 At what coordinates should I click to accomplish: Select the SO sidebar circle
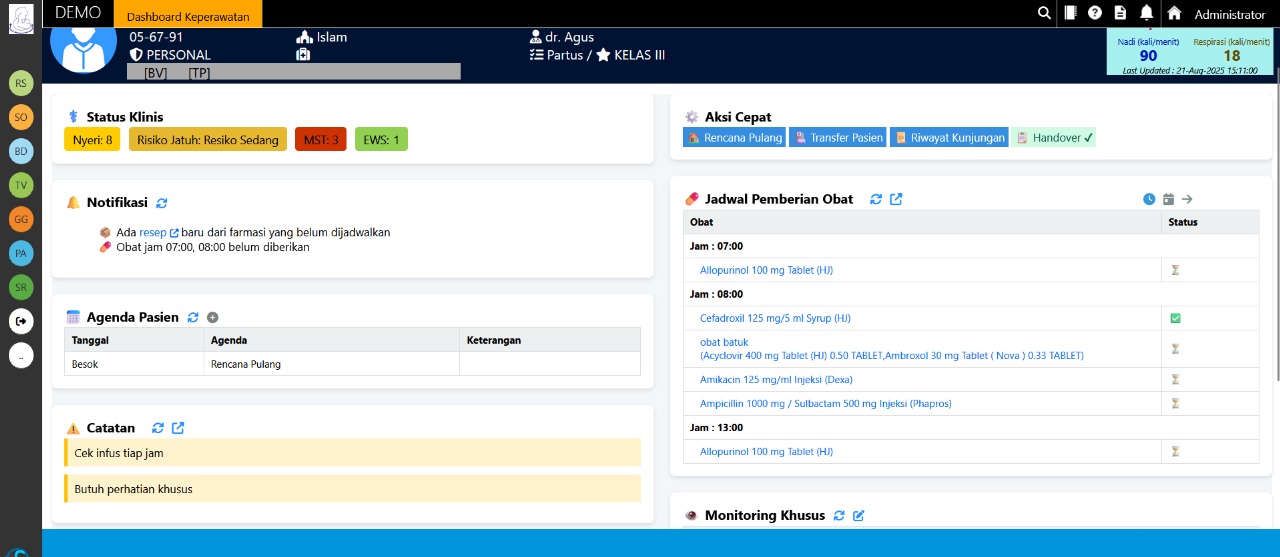(x=21, y=118)
